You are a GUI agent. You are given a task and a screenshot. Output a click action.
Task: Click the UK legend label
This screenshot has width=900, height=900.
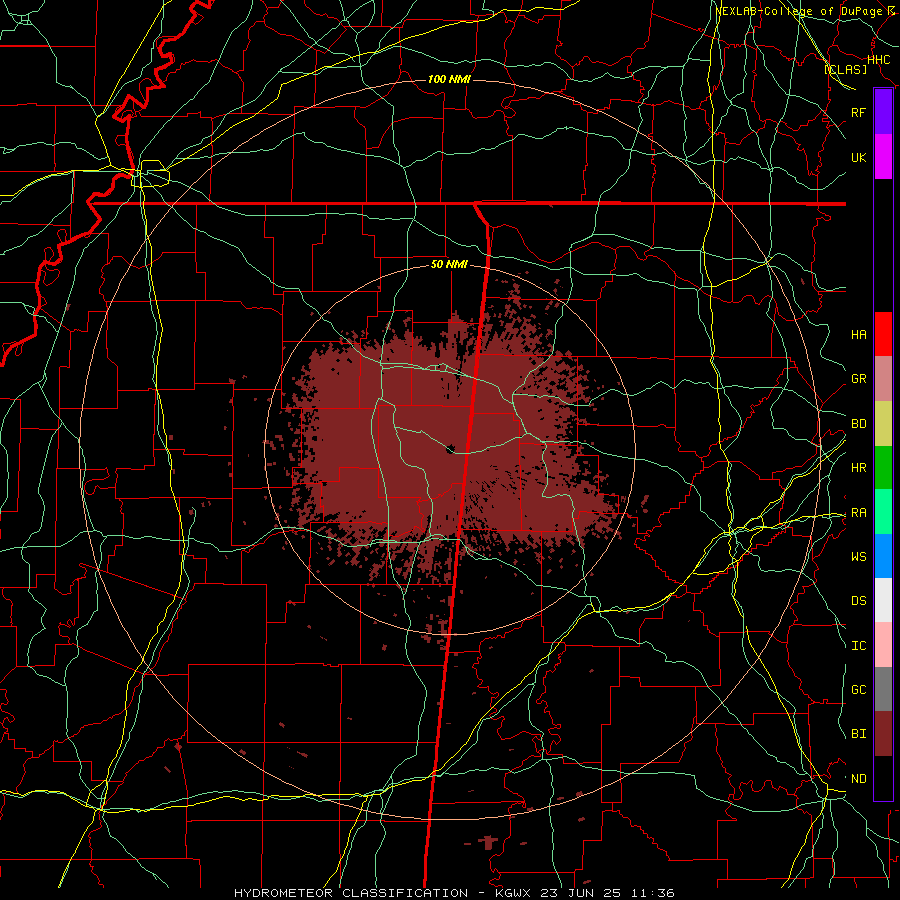pos(858,157)
